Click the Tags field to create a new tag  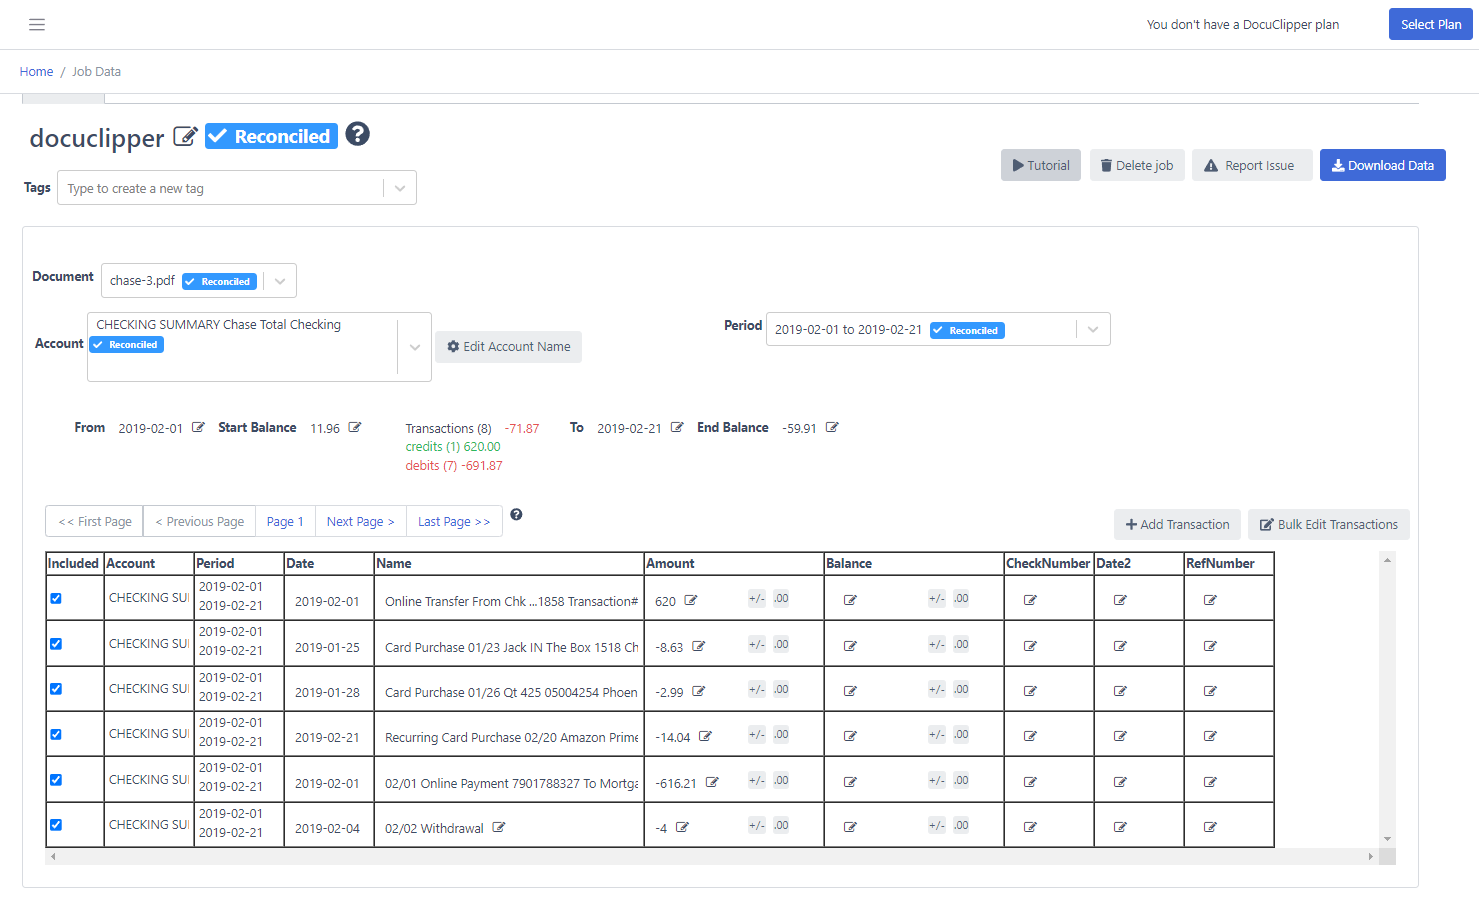[x=220, y=187]
